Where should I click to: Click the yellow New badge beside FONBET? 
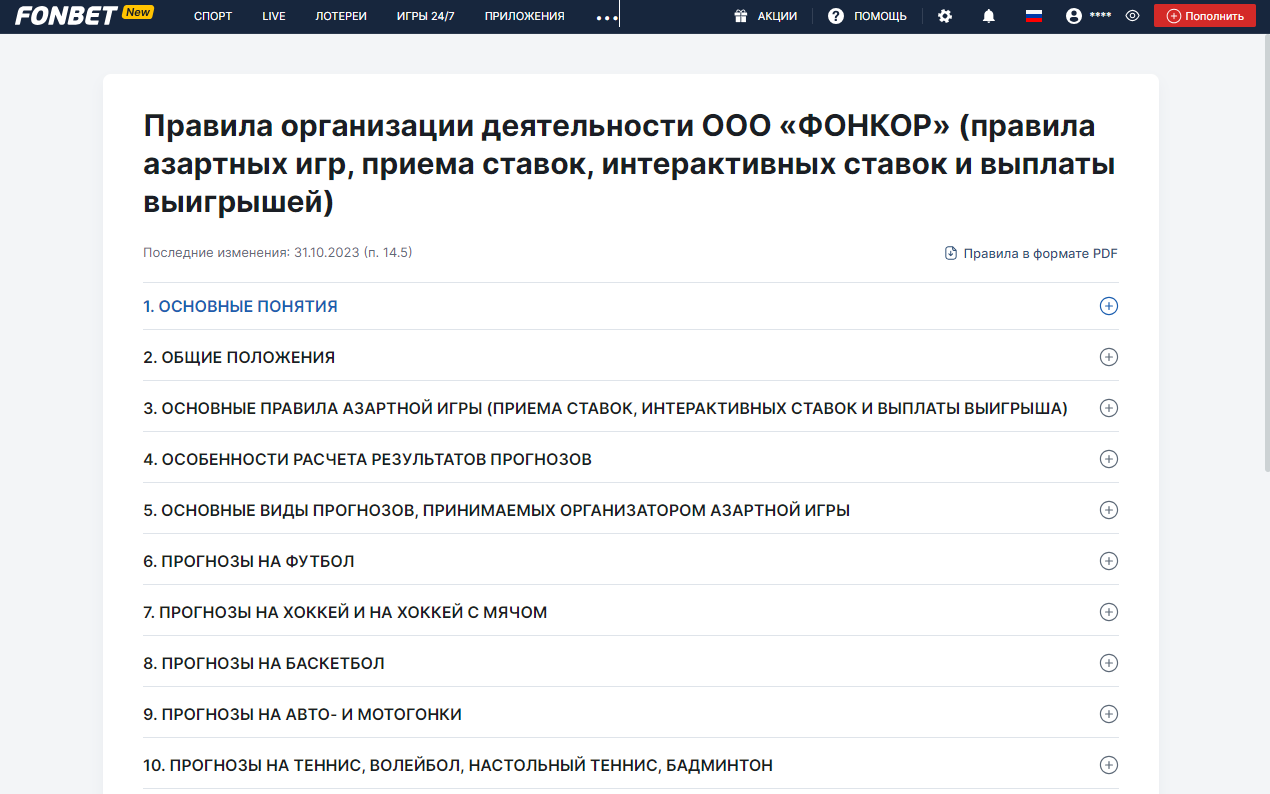(x=137, y=12)
